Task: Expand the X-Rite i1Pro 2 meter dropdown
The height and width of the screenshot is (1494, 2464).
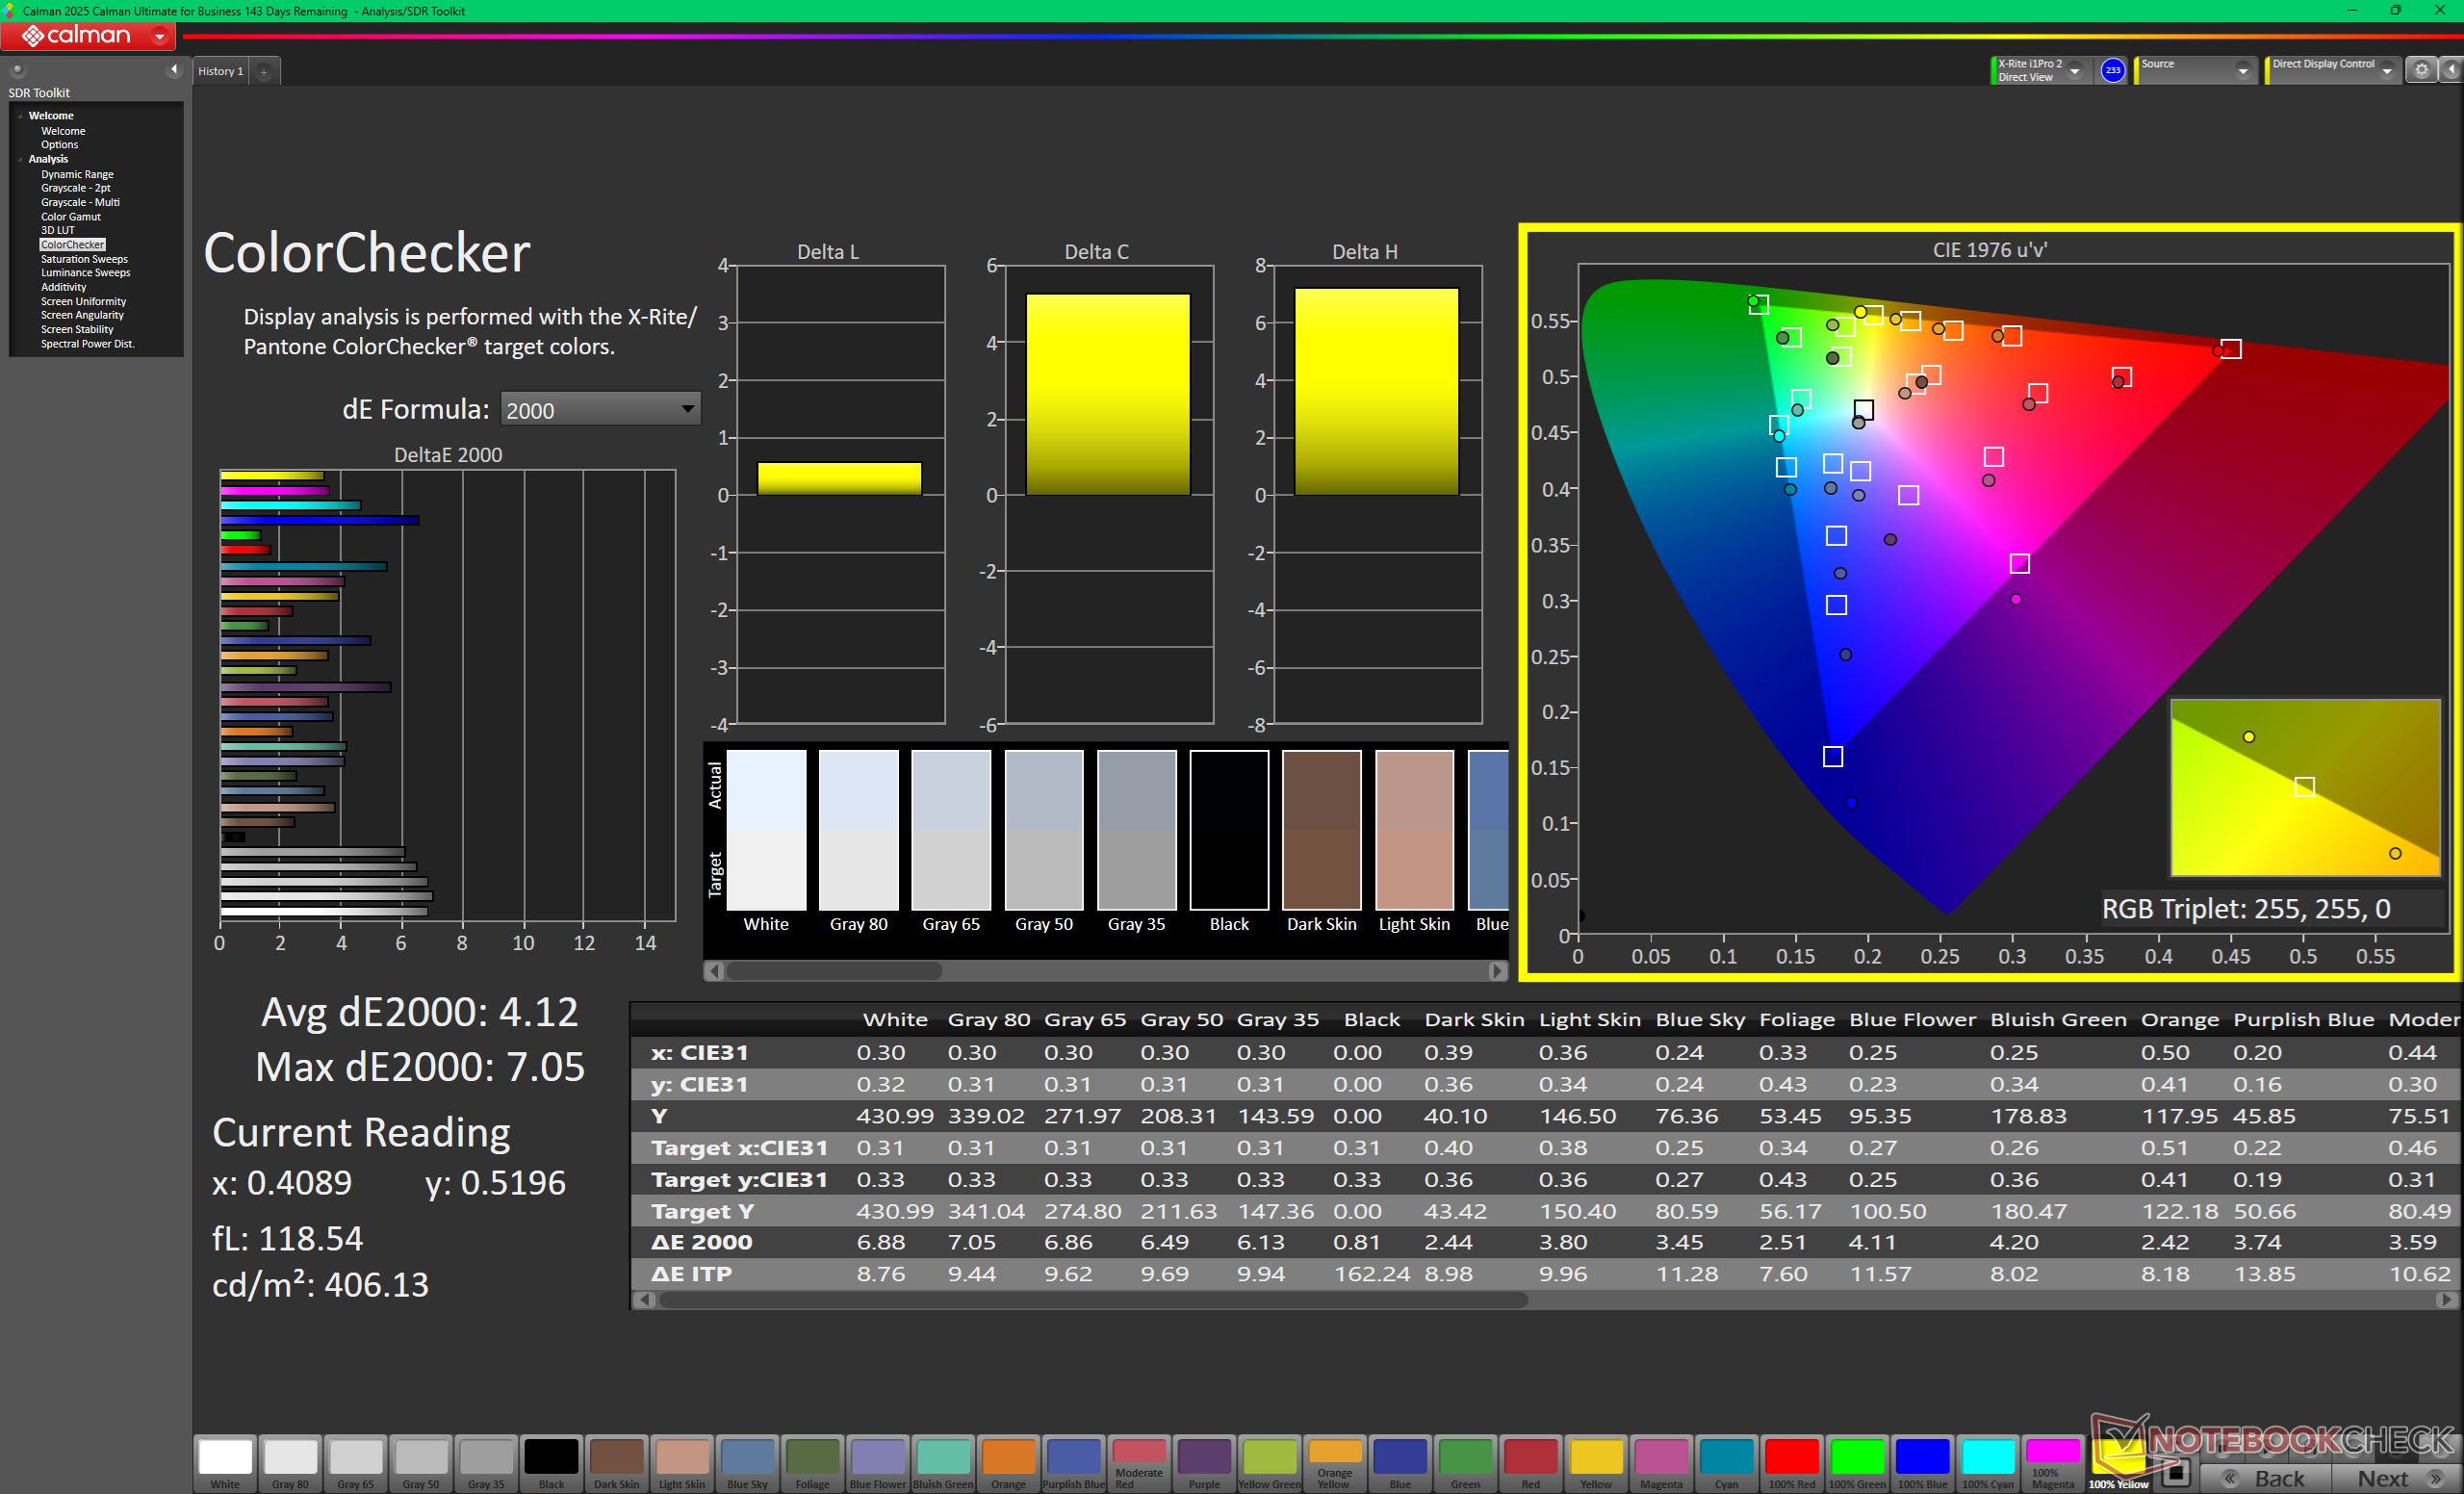Action: coord(2038,70)
